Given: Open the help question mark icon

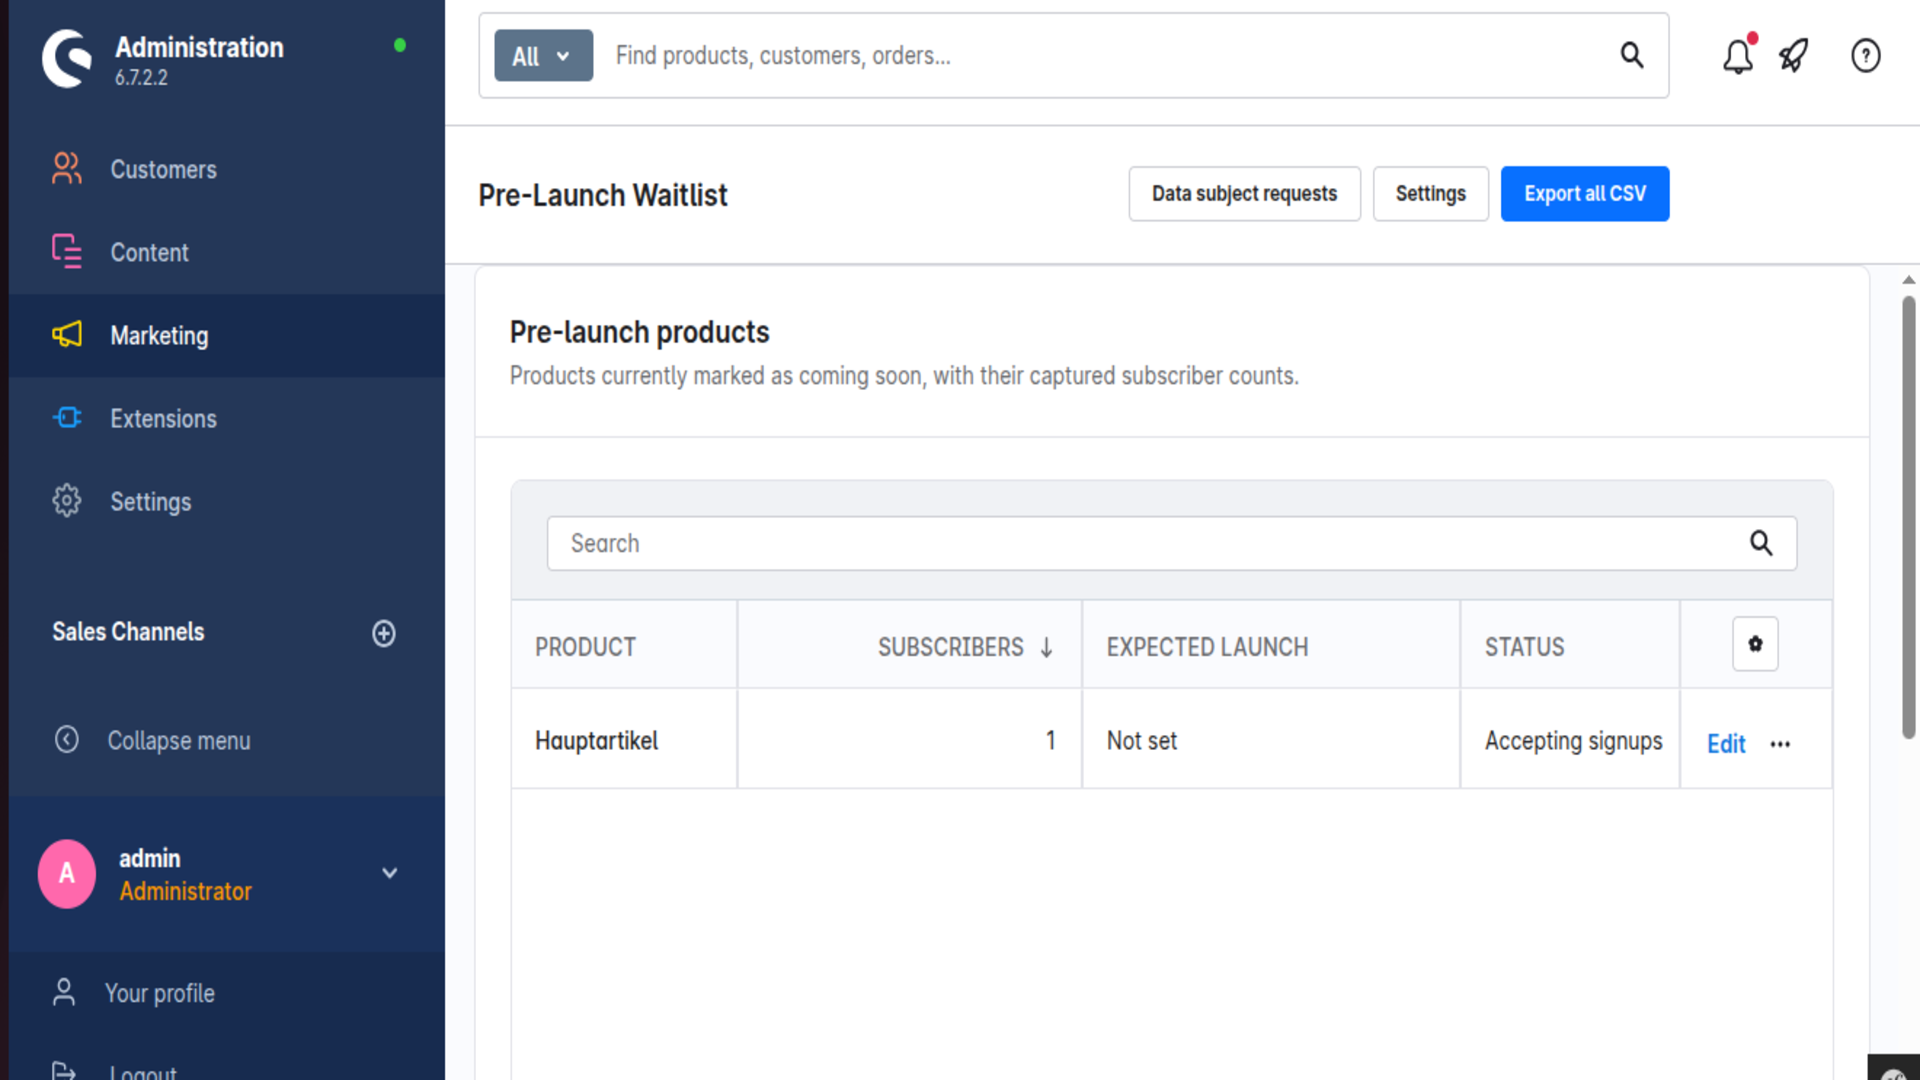Looking at the screenshot, I should (1866, 56).
